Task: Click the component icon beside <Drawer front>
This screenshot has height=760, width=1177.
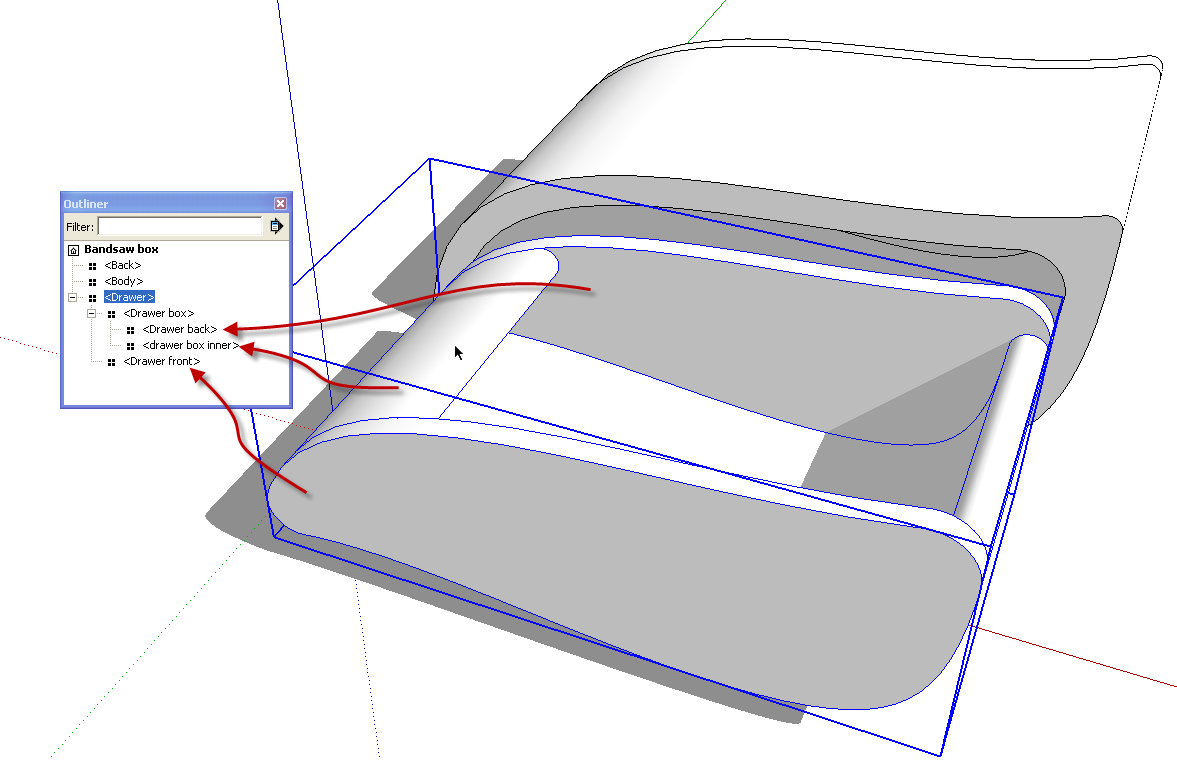Action: point(112,361)
